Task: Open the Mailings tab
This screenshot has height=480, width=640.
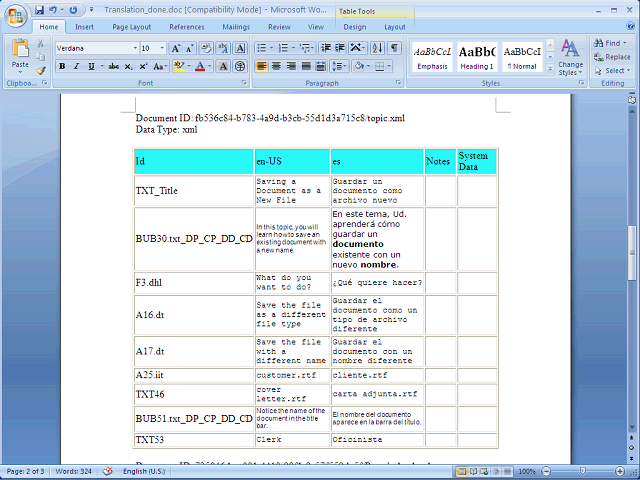Action: point(236,27)
